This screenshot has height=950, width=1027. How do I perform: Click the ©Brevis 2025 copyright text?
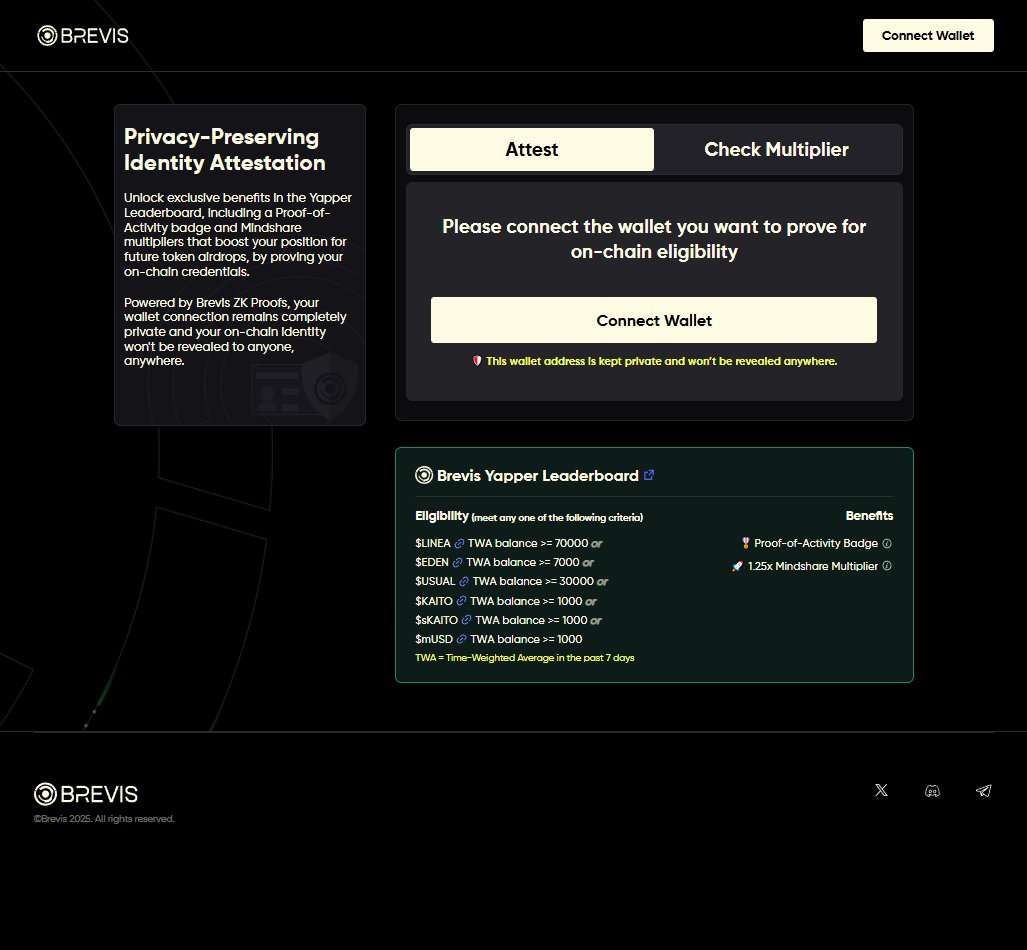point(104,818)
